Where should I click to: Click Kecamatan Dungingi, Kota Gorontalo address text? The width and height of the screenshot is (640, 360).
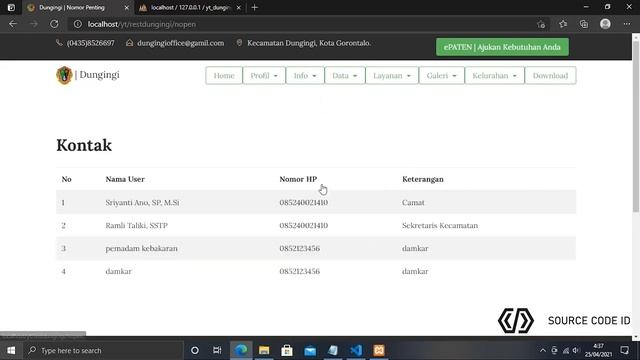click(309, 43)
